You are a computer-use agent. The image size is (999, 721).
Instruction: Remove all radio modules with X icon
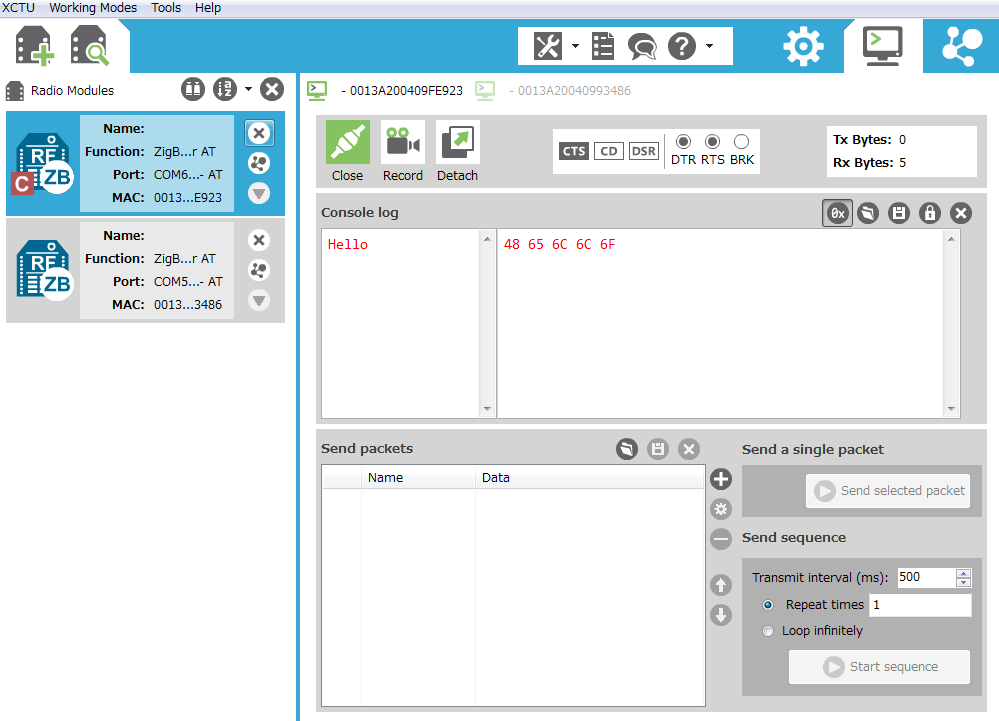272,89
